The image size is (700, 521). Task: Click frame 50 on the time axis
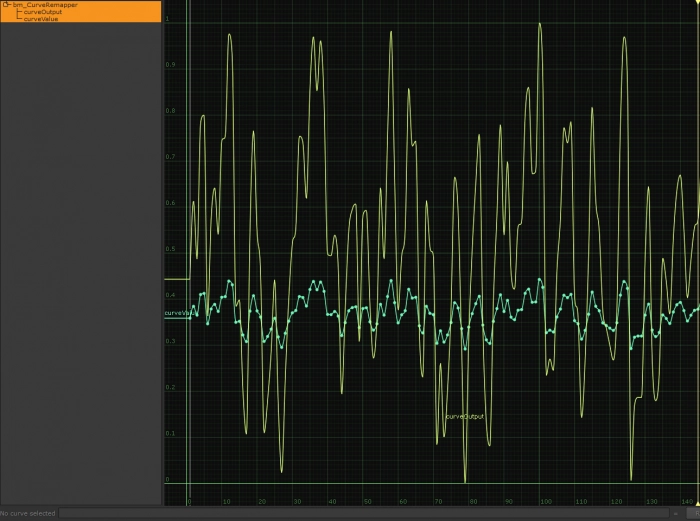(367, 501)
